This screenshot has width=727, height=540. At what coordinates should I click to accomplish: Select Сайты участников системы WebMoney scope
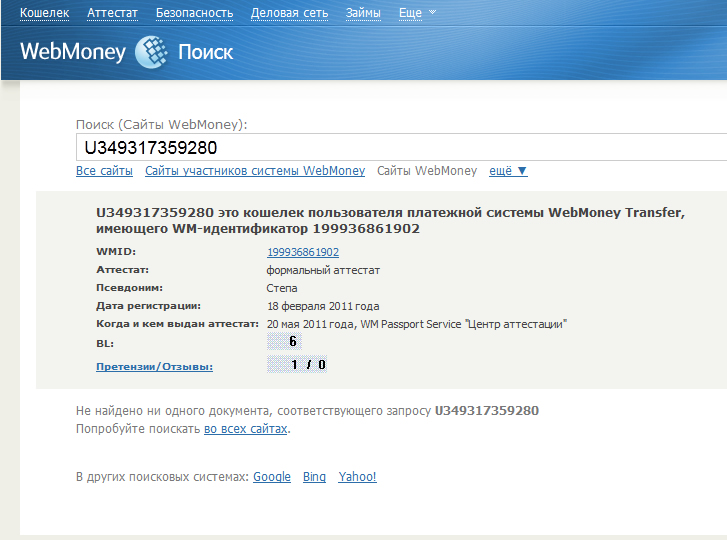click(255, 171)
